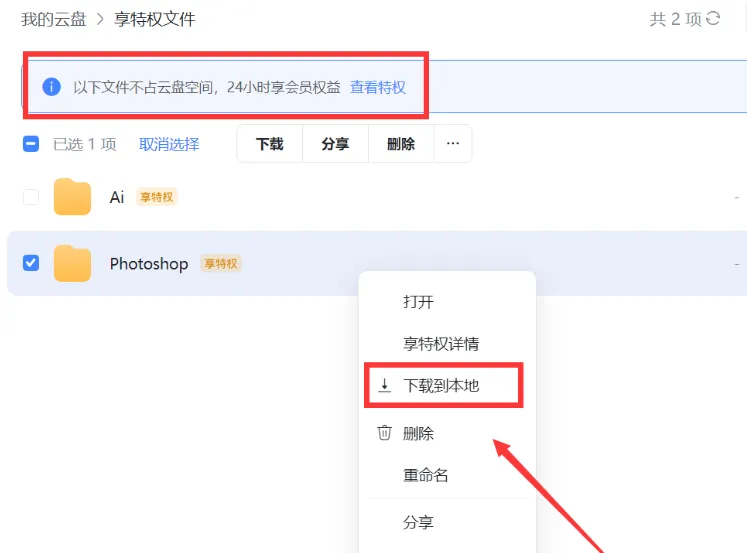Click the Ai folder name

[117, 197]
